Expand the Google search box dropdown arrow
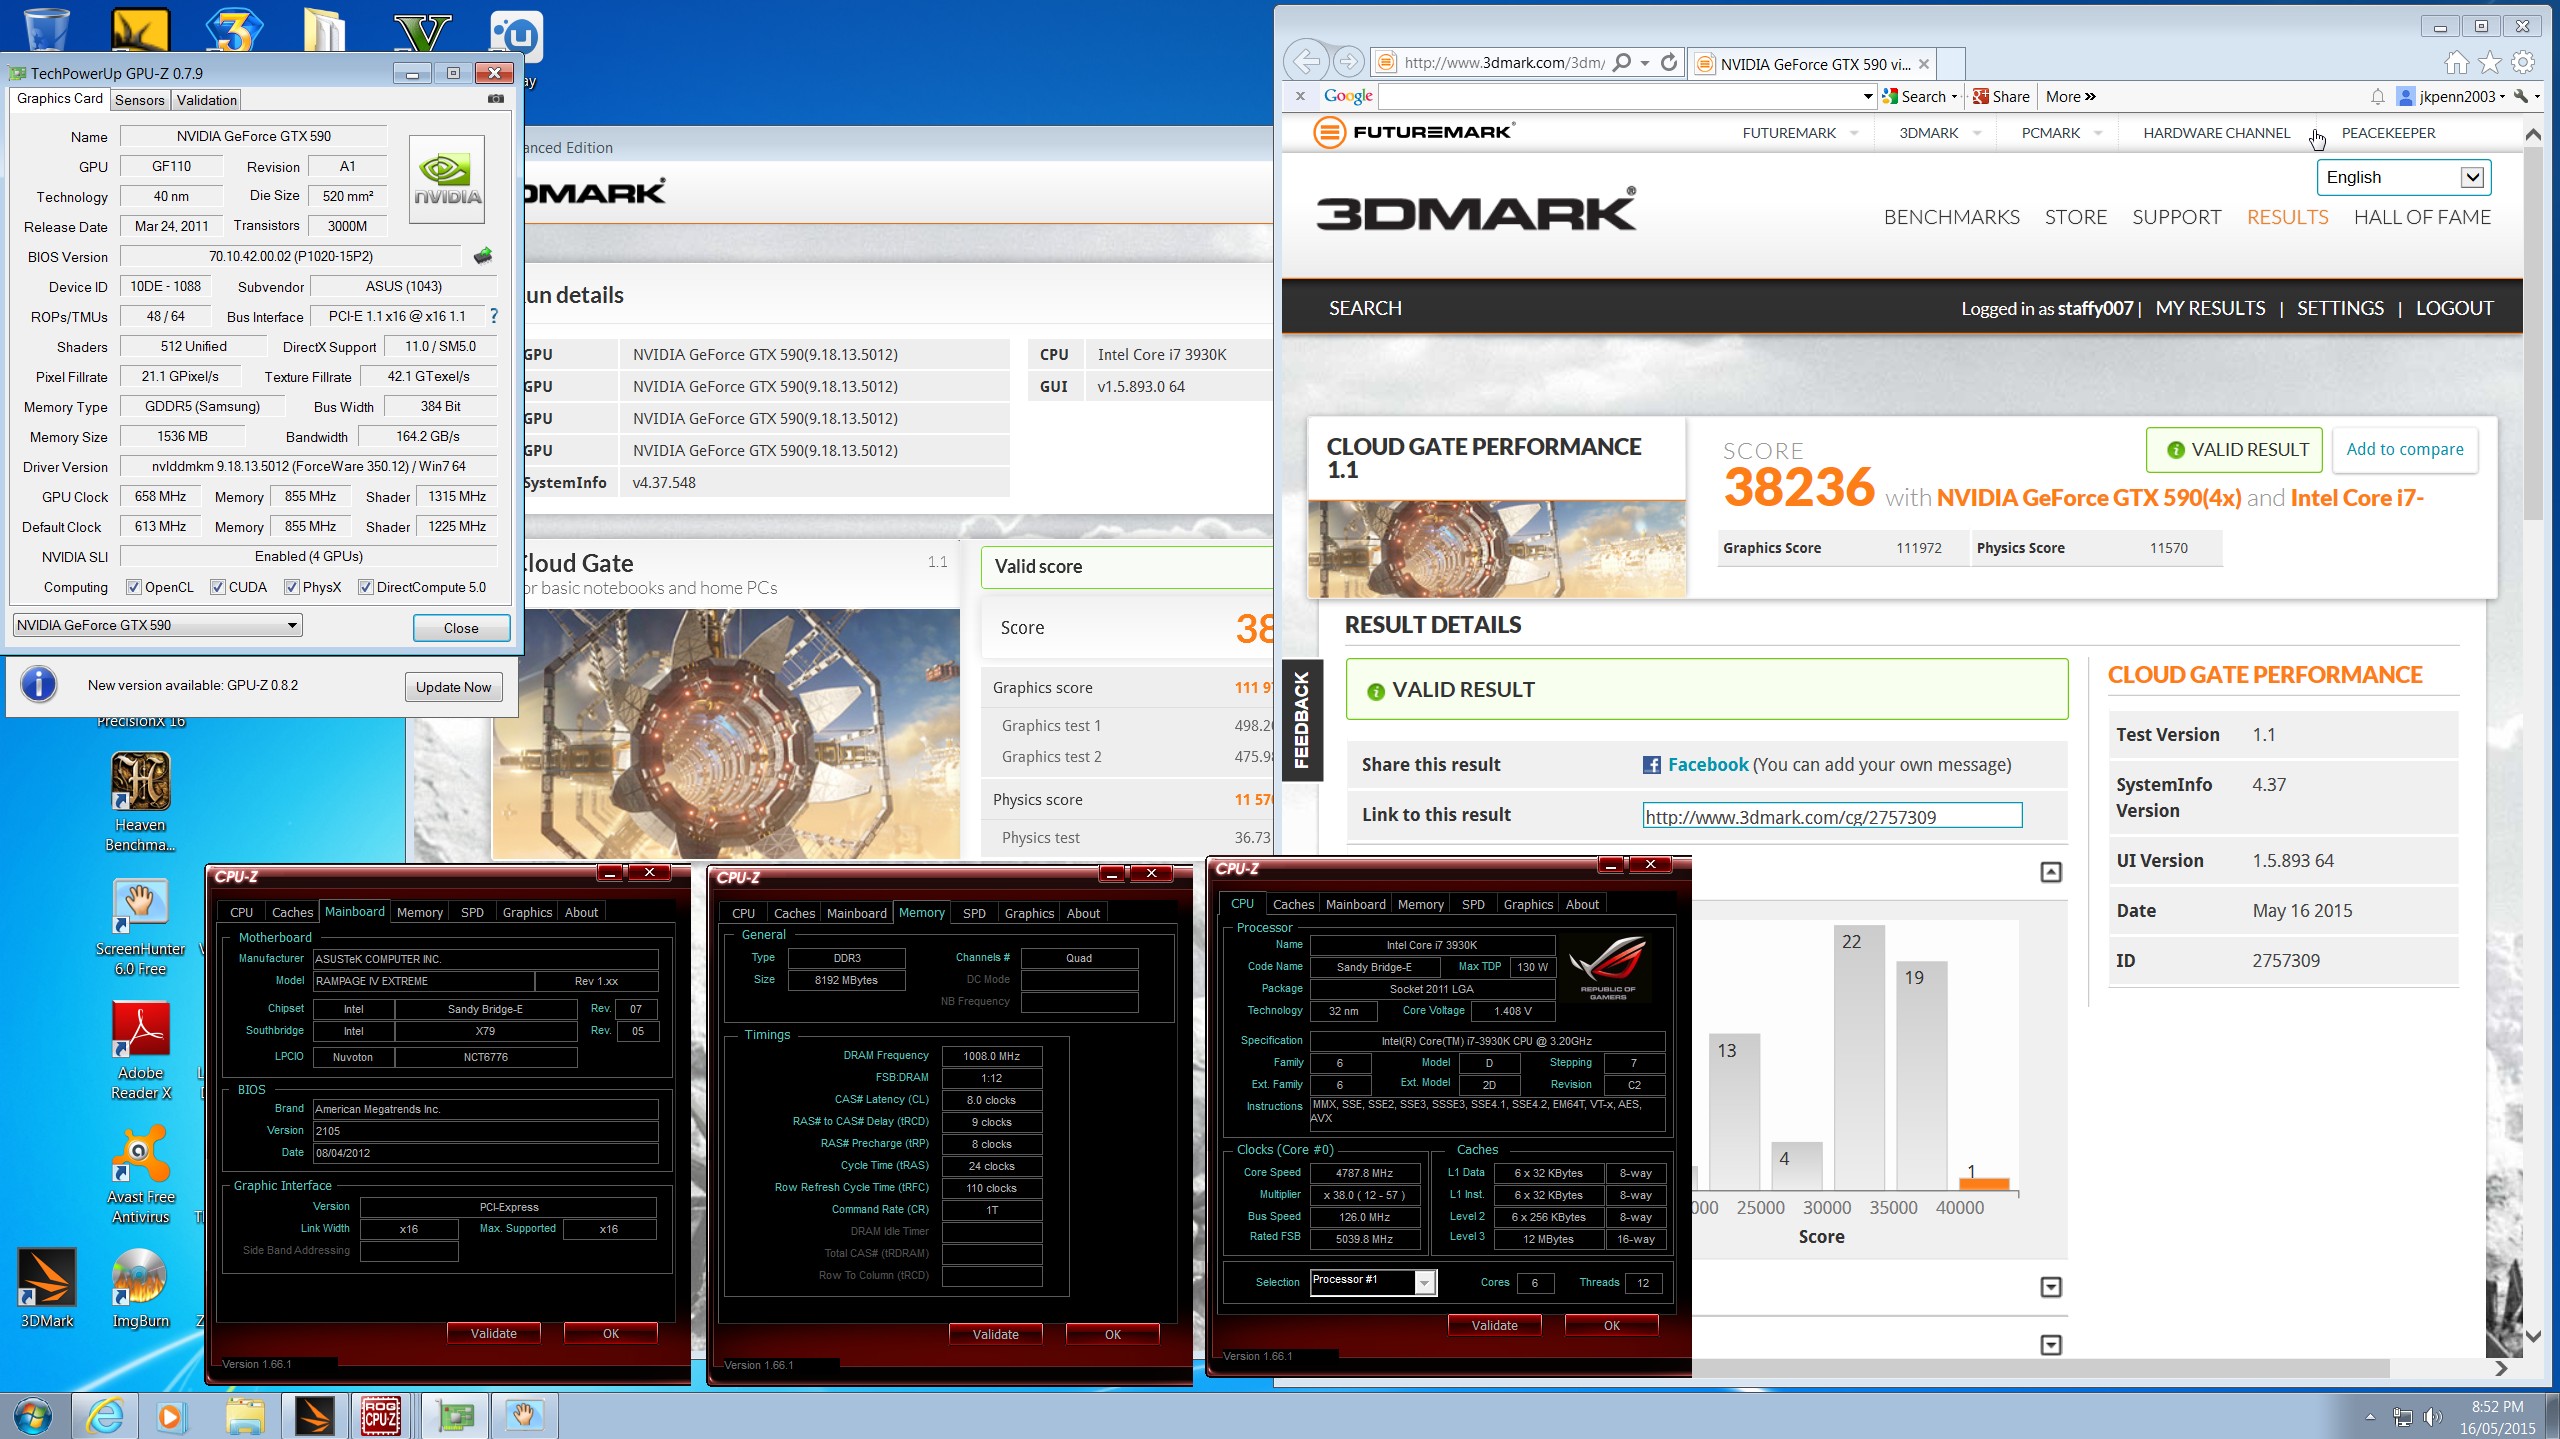2560x1439 pixels. point(1867,97)
